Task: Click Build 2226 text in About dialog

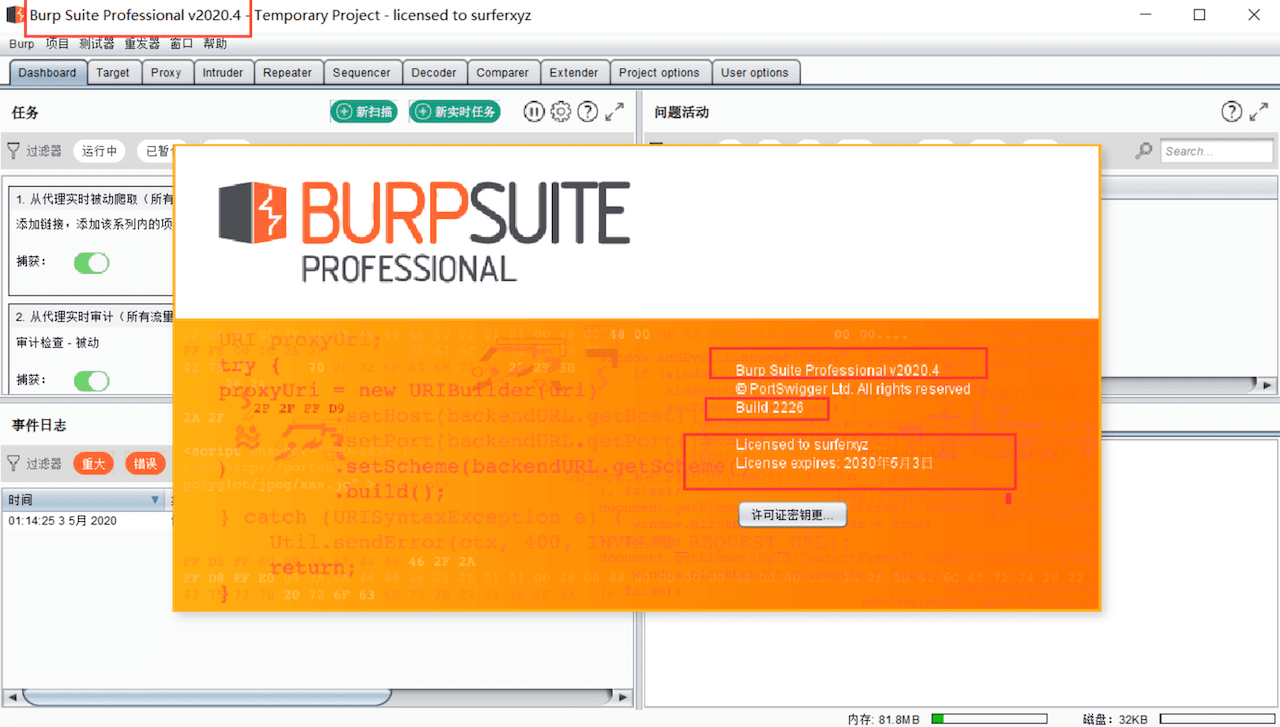Action: pos(769,408)
